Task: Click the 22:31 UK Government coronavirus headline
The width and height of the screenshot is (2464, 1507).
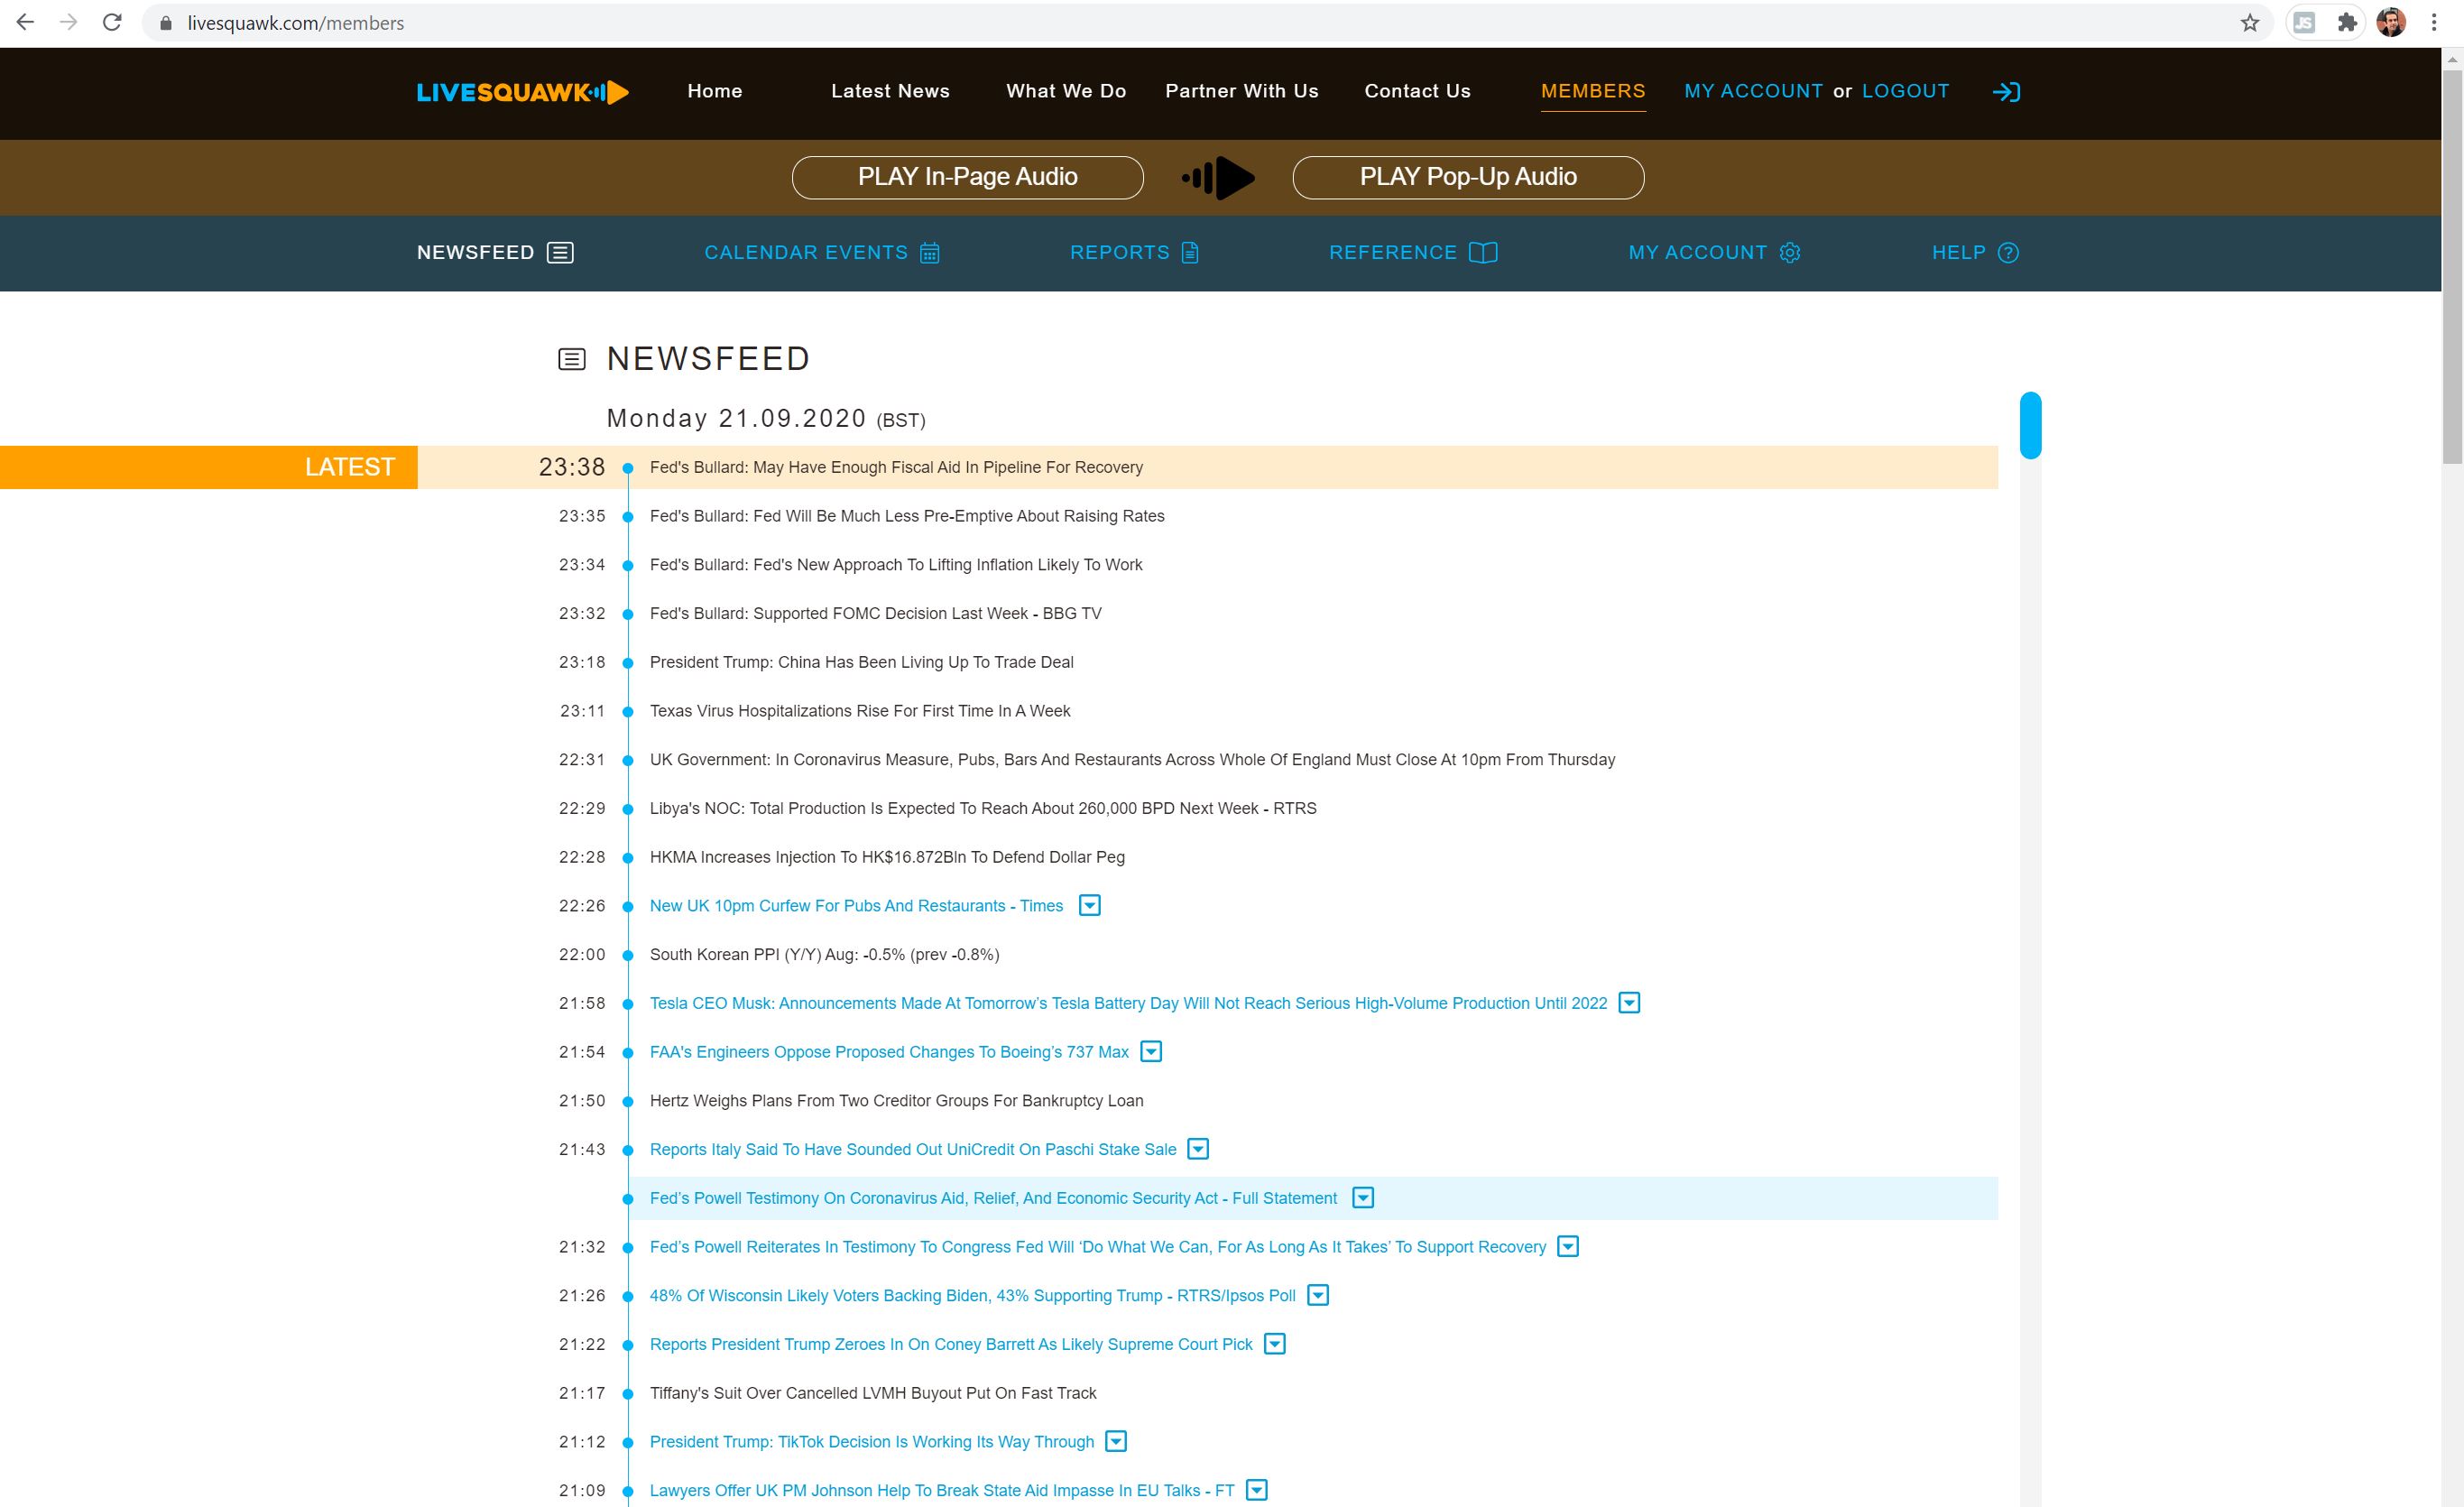Action: pyautogui.click(x=1132, y=760)
